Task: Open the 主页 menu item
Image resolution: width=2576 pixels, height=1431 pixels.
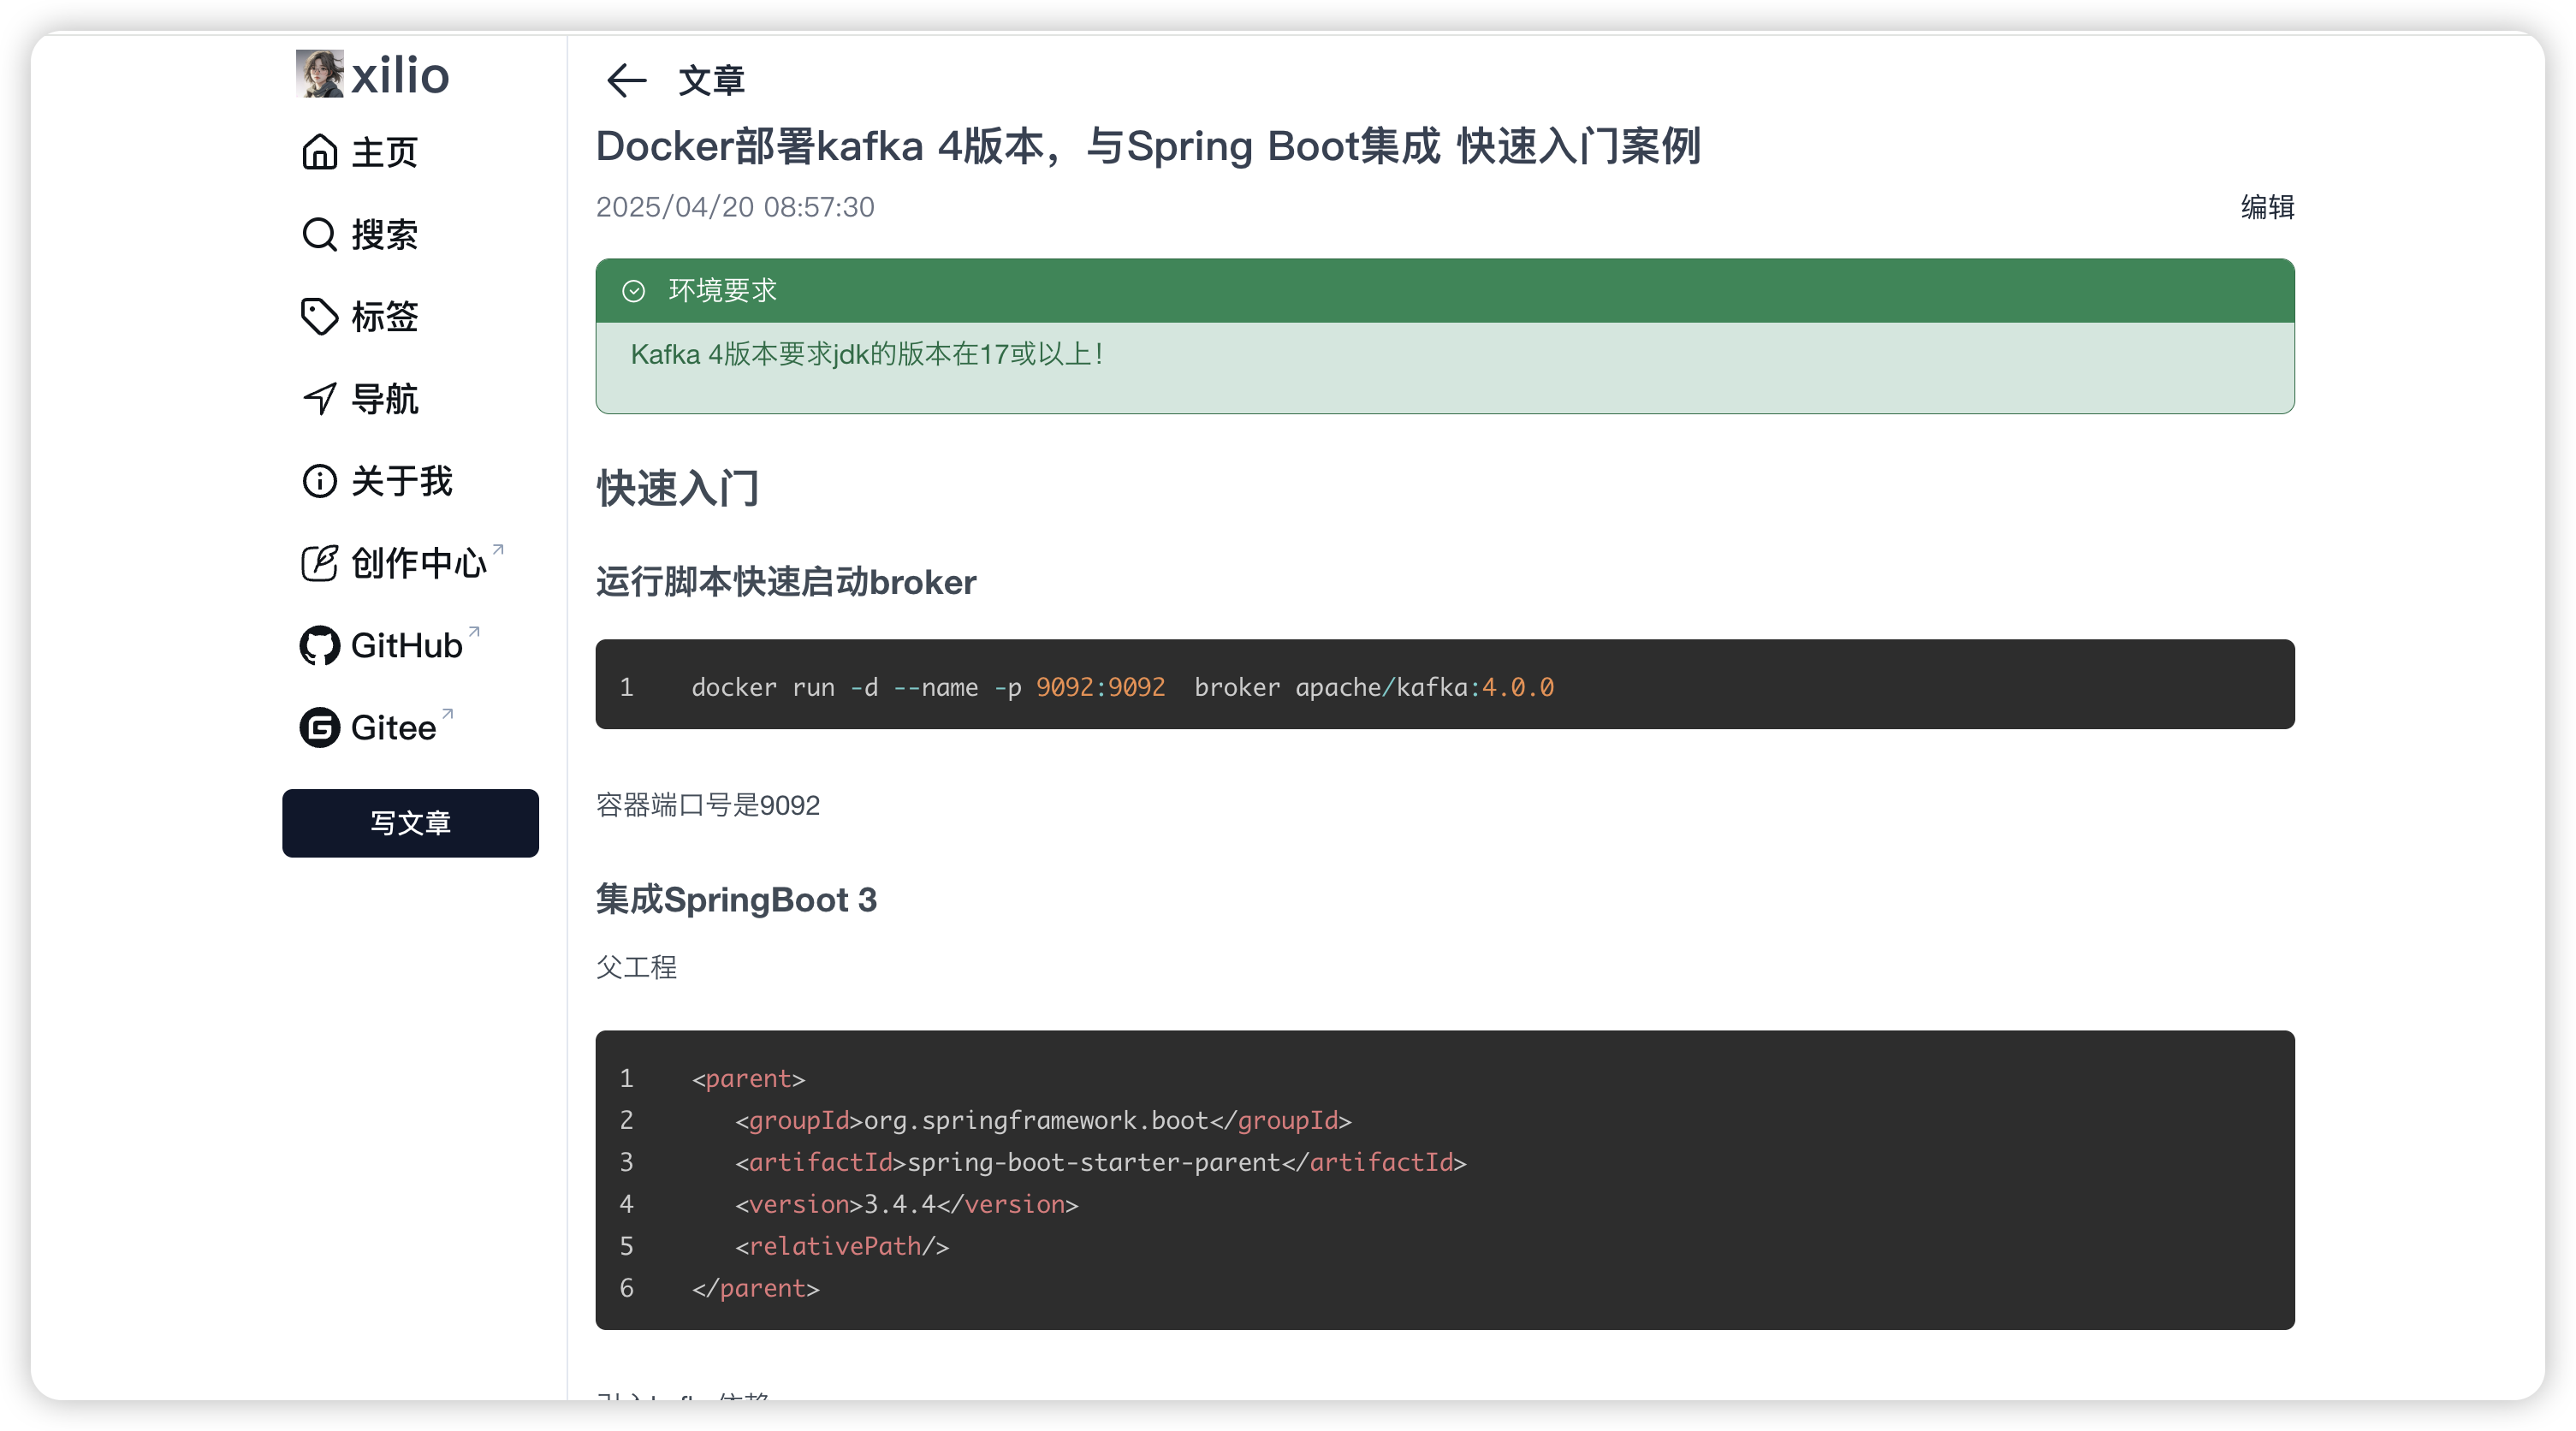Action: (x=385, y=152)
